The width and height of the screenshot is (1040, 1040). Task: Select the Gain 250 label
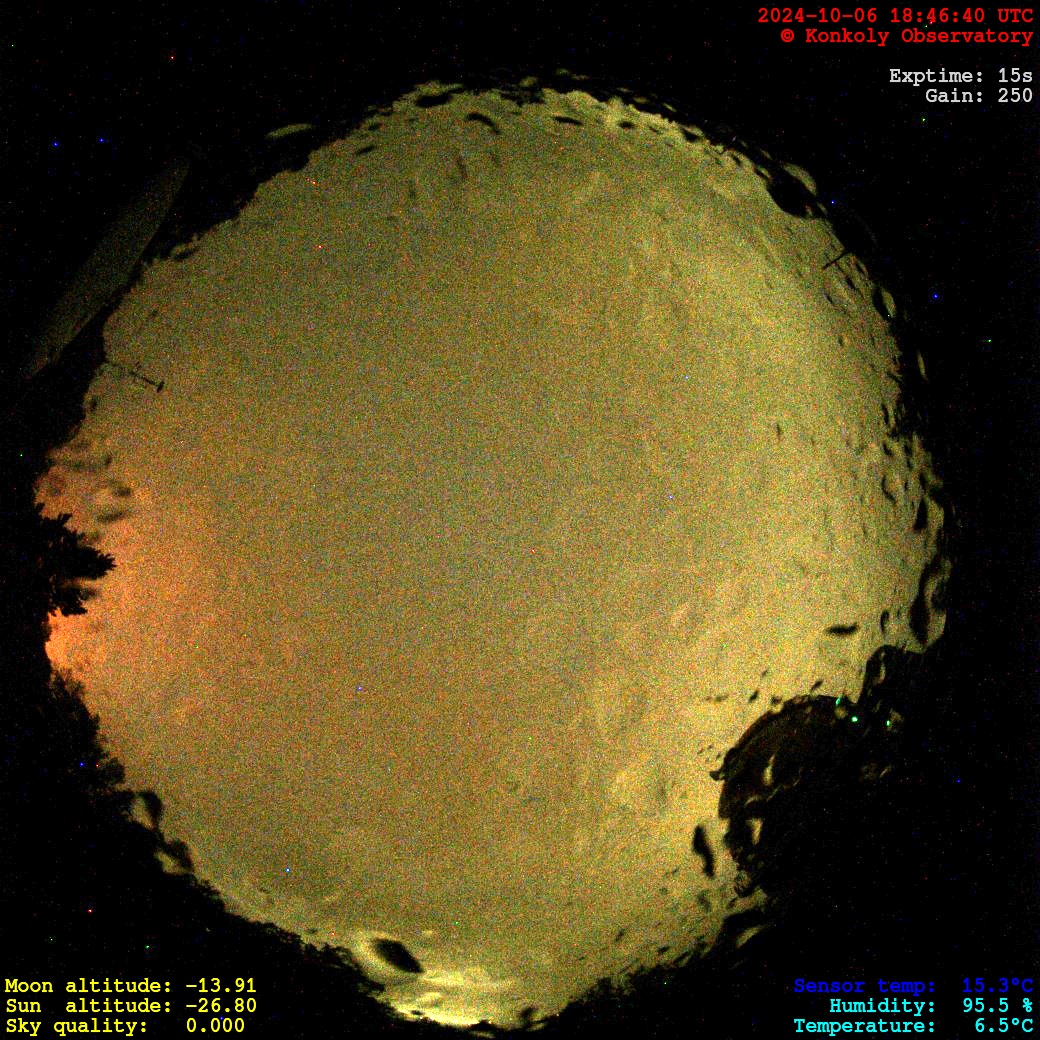[978, 96]
